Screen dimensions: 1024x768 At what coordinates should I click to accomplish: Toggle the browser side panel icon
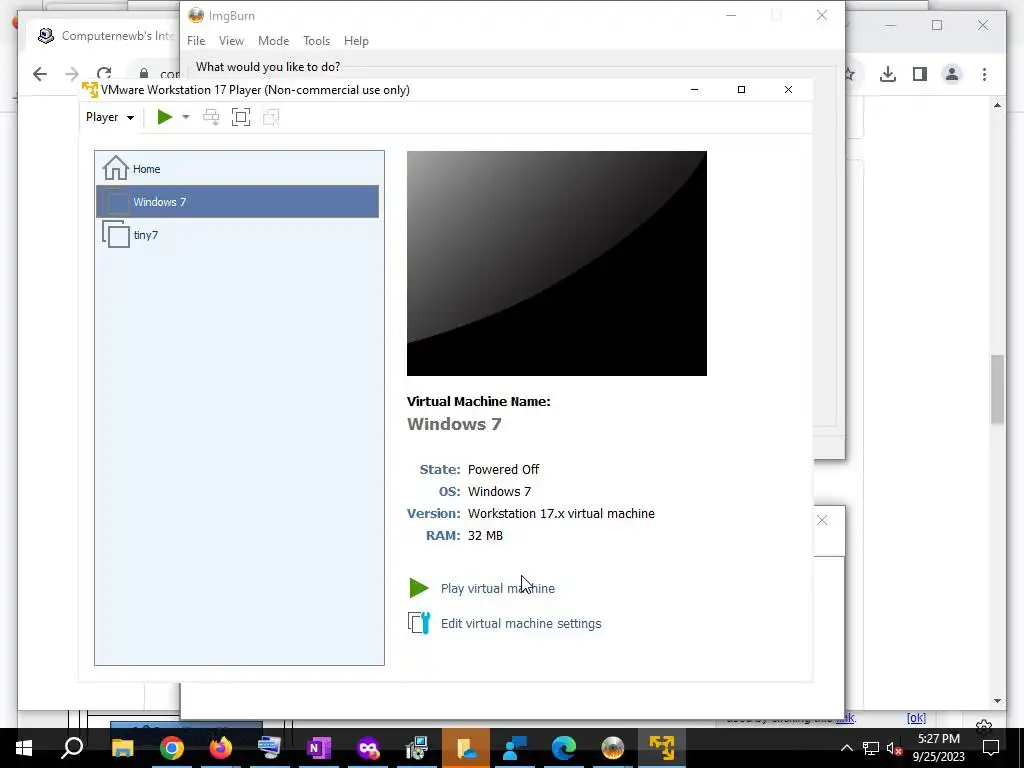[x=920, y=74]
